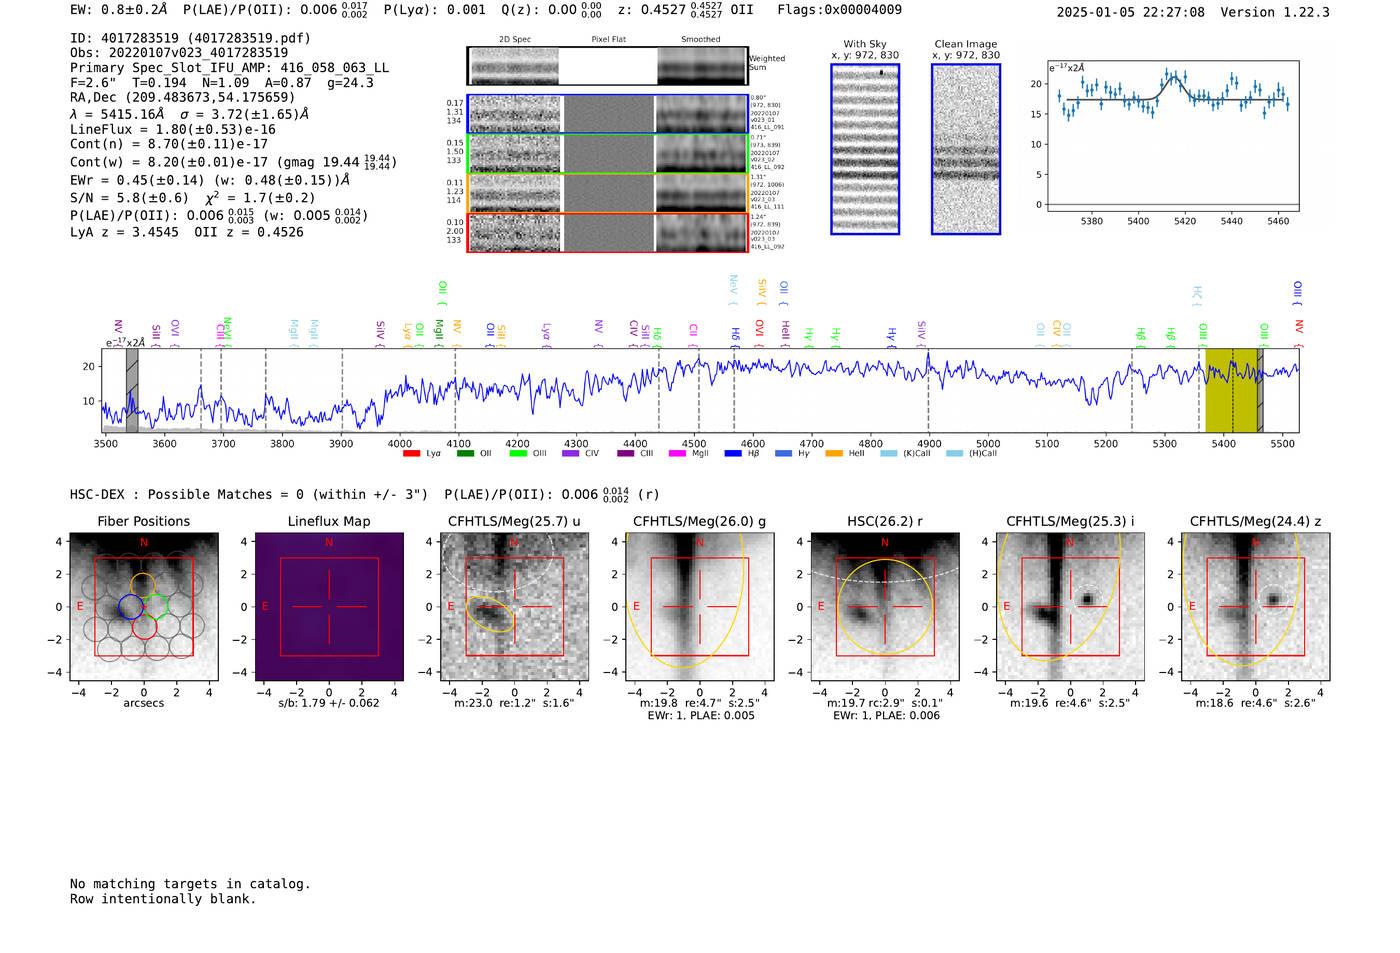Click the EWr: 1. PLAE: 0.005 caption

[x=700, y=716]
